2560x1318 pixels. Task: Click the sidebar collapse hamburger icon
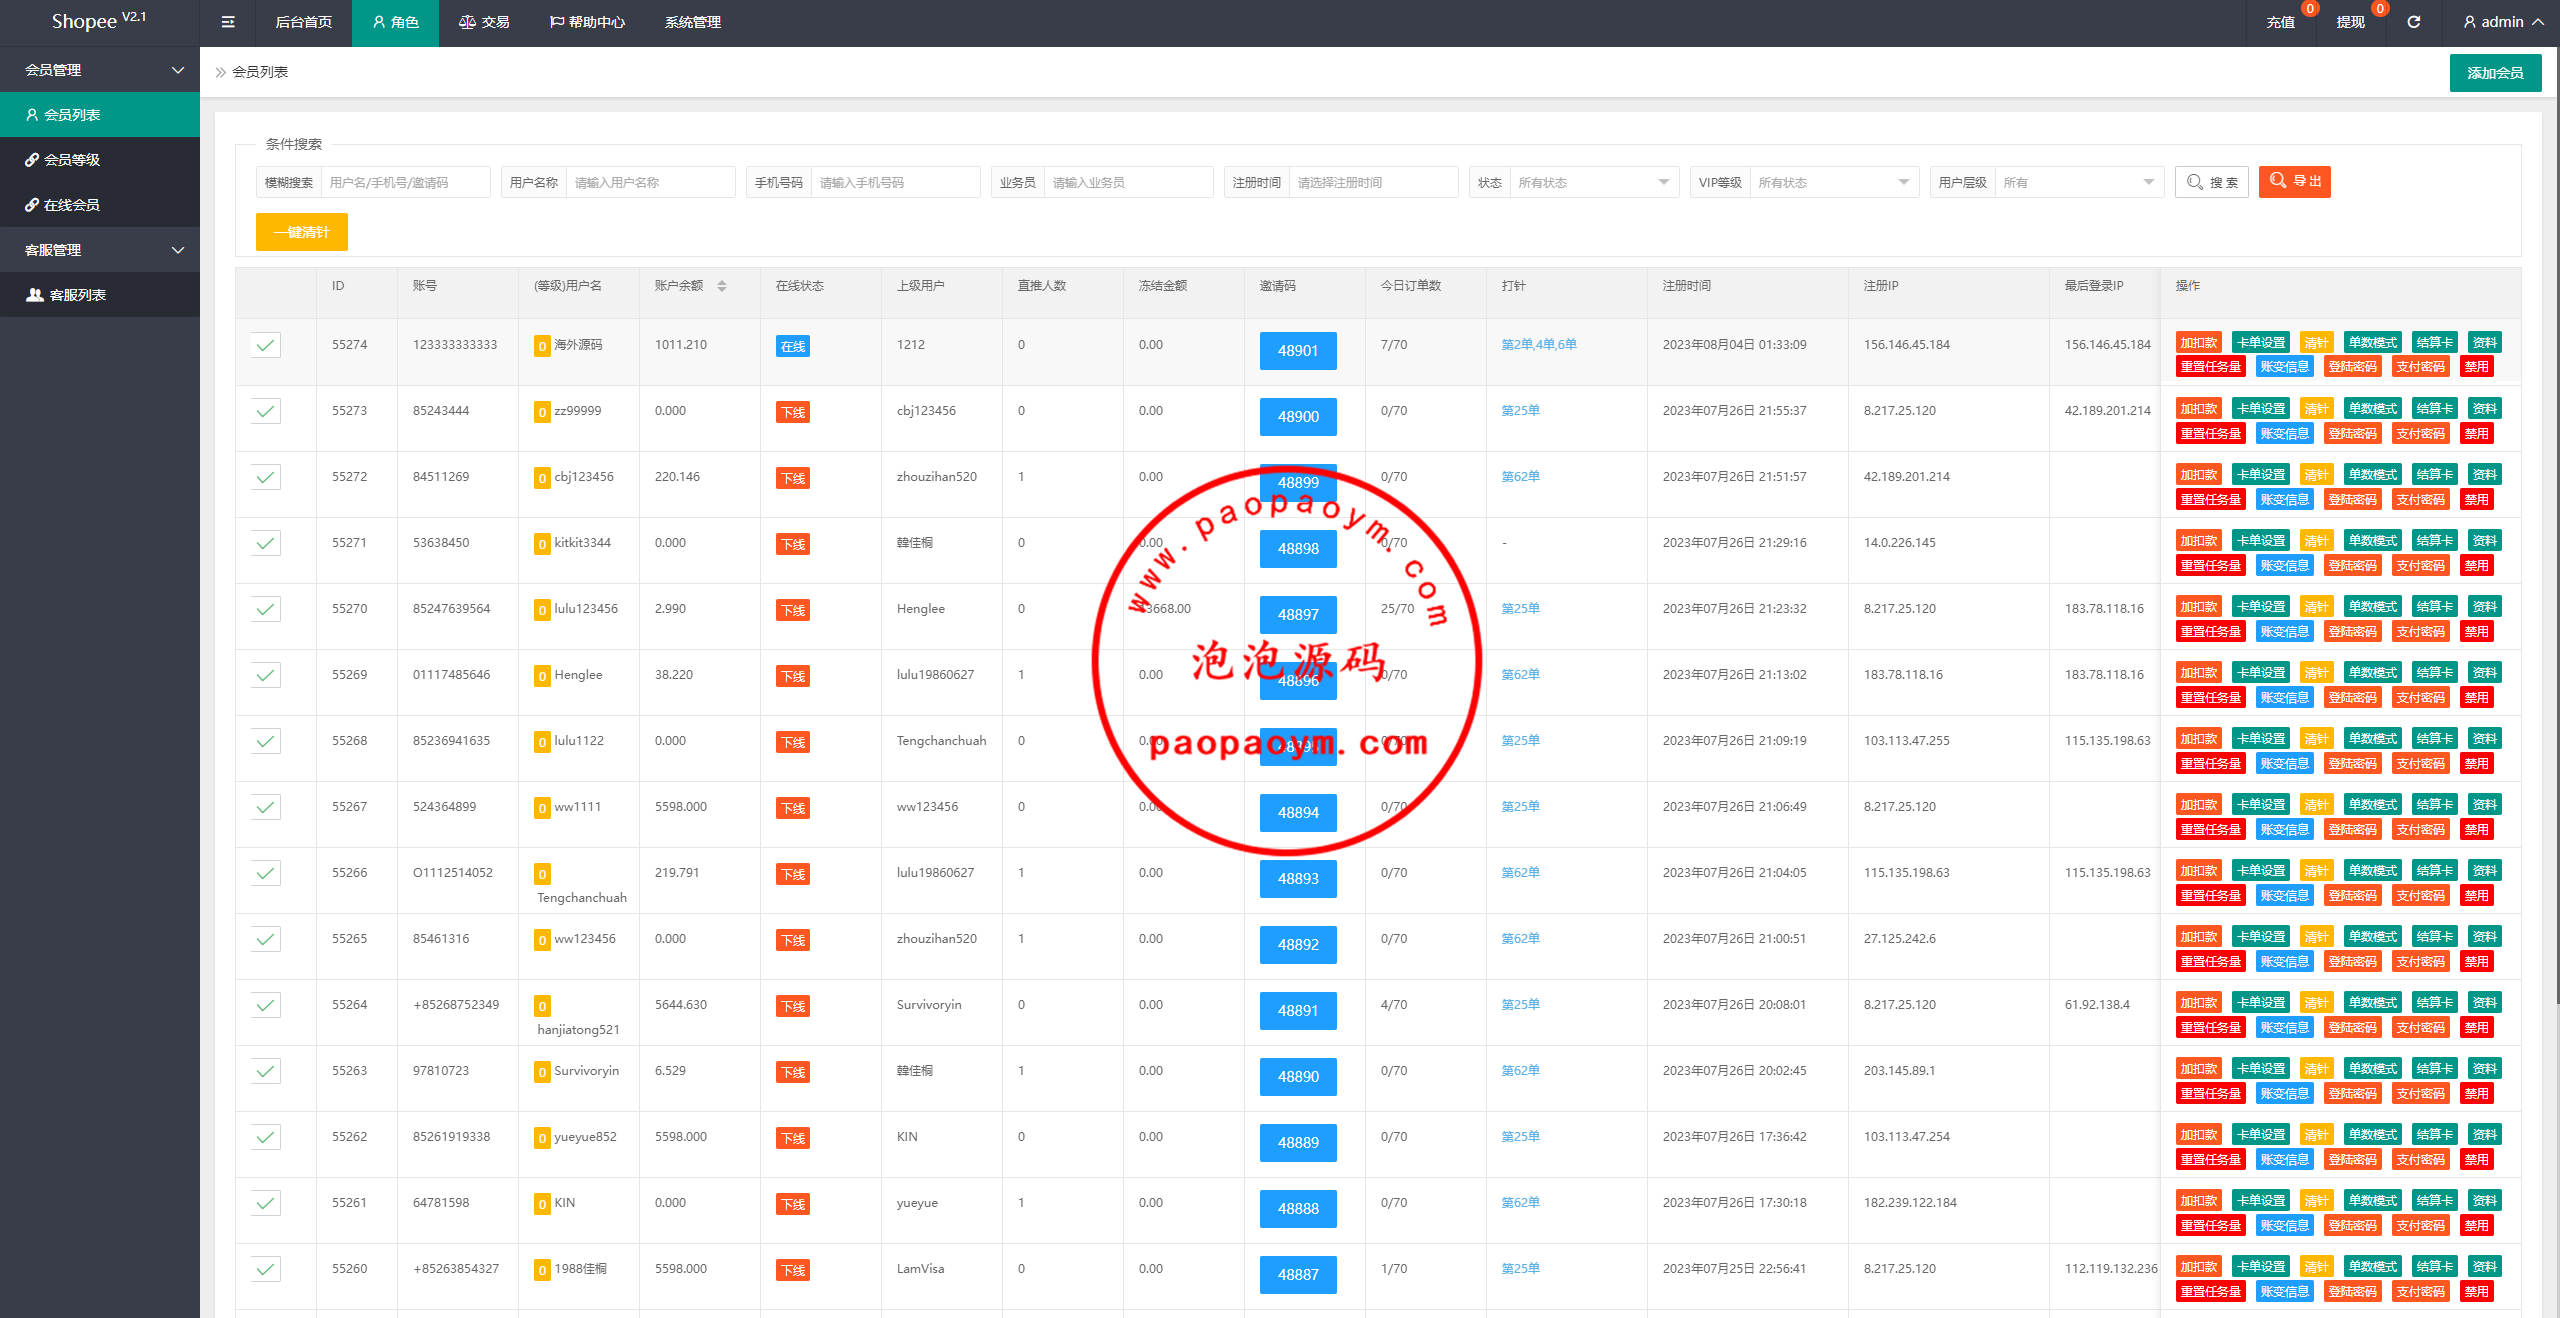[x=228, y=22]
